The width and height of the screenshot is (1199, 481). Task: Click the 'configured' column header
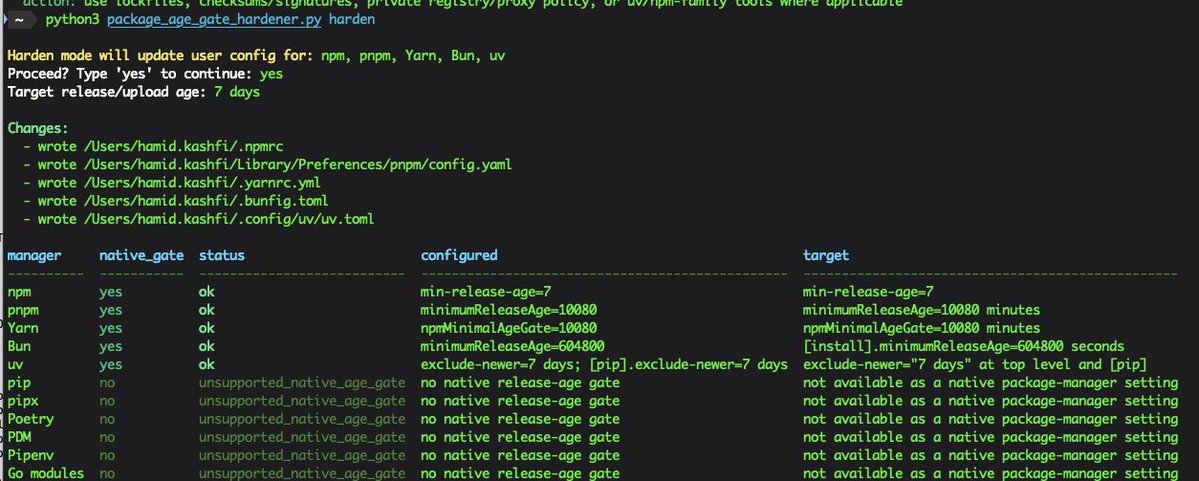(459, 255)
